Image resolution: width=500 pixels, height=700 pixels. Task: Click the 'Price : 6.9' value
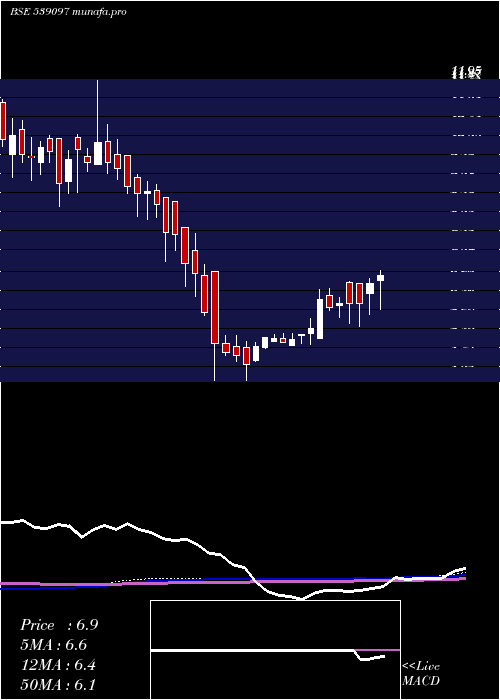point(59,625)
